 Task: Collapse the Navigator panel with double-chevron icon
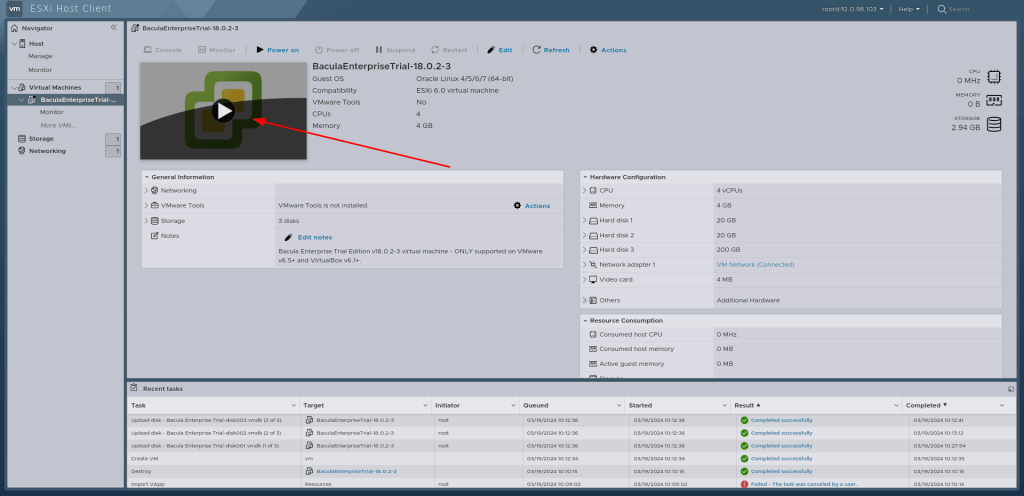click(113, 28)
